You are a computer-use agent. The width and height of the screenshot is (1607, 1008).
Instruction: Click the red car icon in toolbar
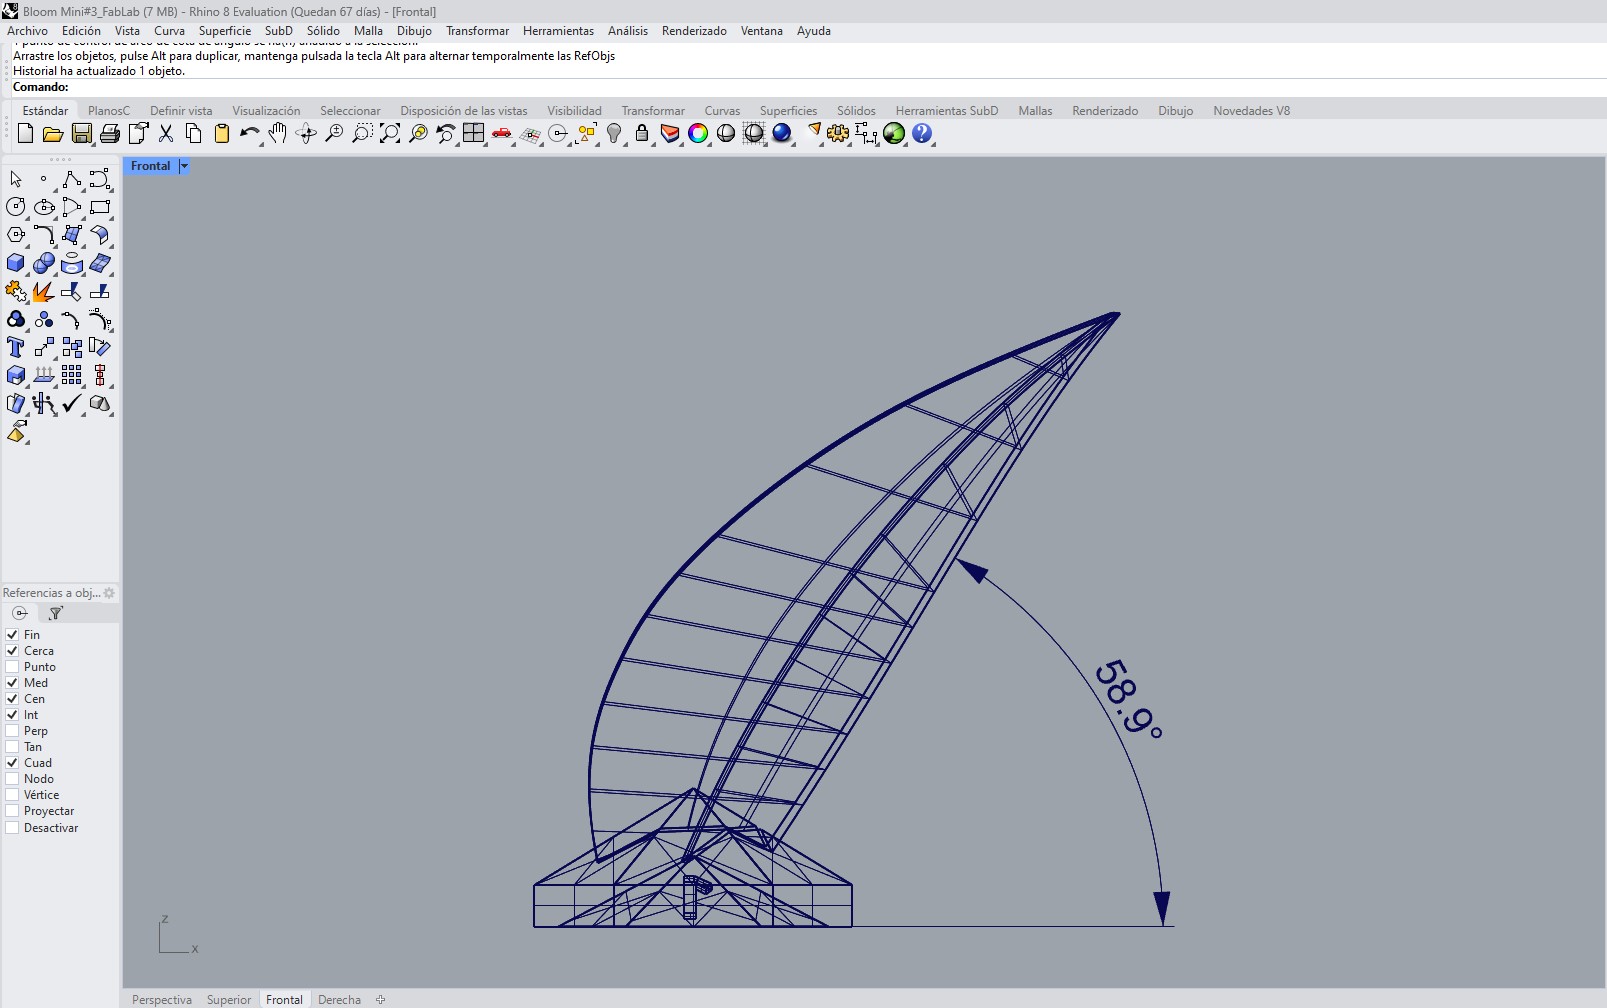point(502,134)
